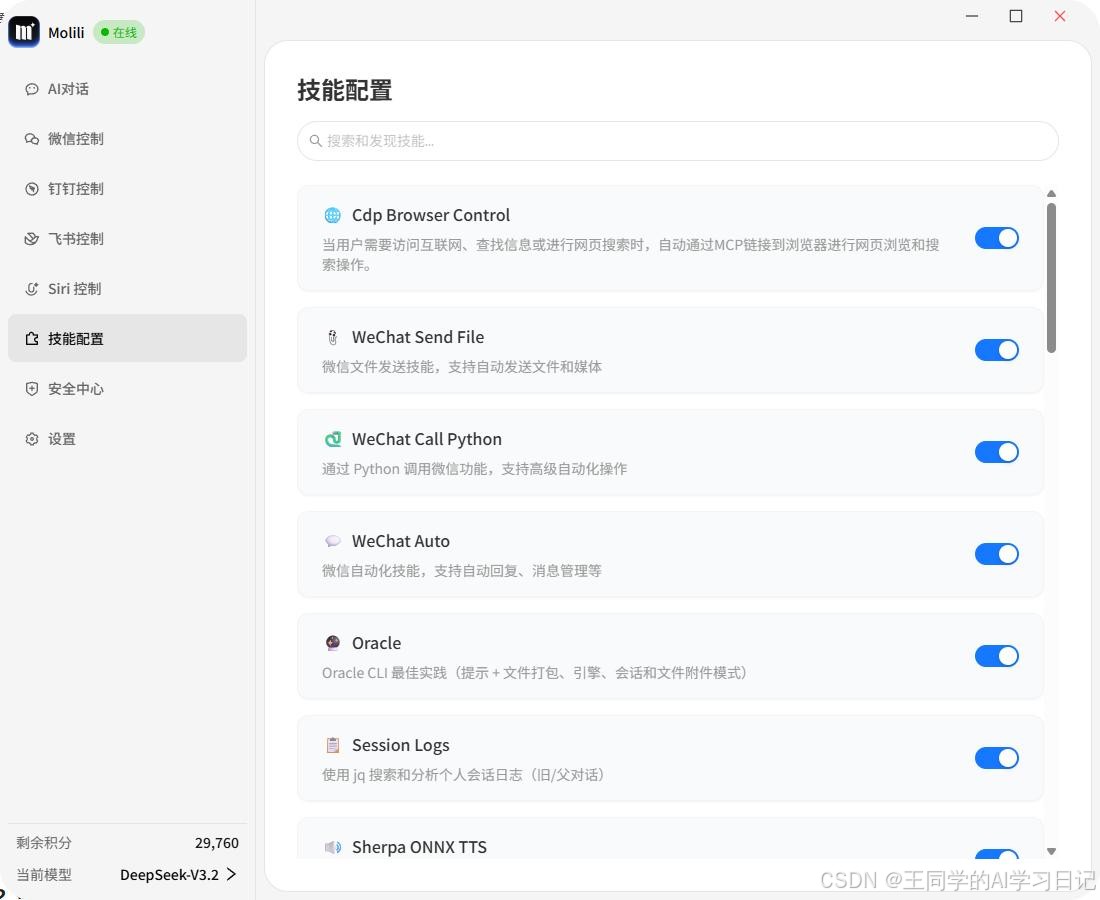Viewport: 1100px width, 900px height.
Task: Click the WeChat Send File paperclip icon
Action: (333, 337)
